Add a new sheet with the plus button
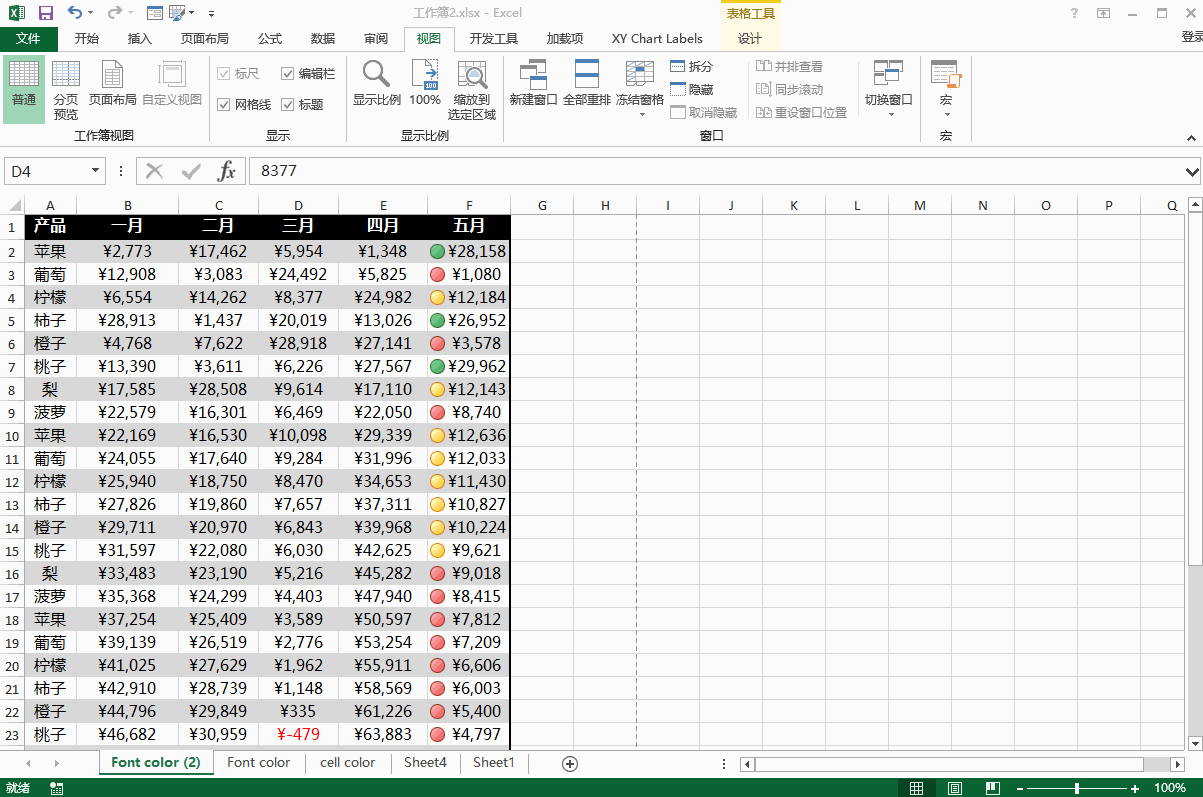 pos(570,763)
